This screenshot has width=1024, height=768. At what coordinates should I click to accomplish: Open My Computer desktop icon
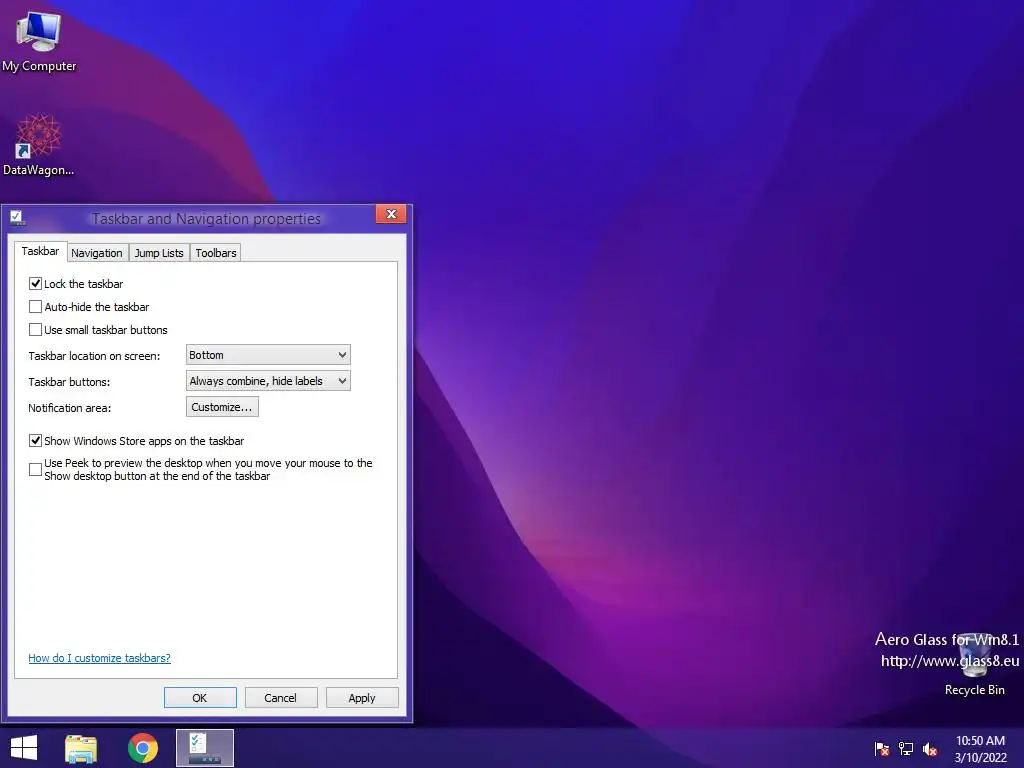(39, 40)
